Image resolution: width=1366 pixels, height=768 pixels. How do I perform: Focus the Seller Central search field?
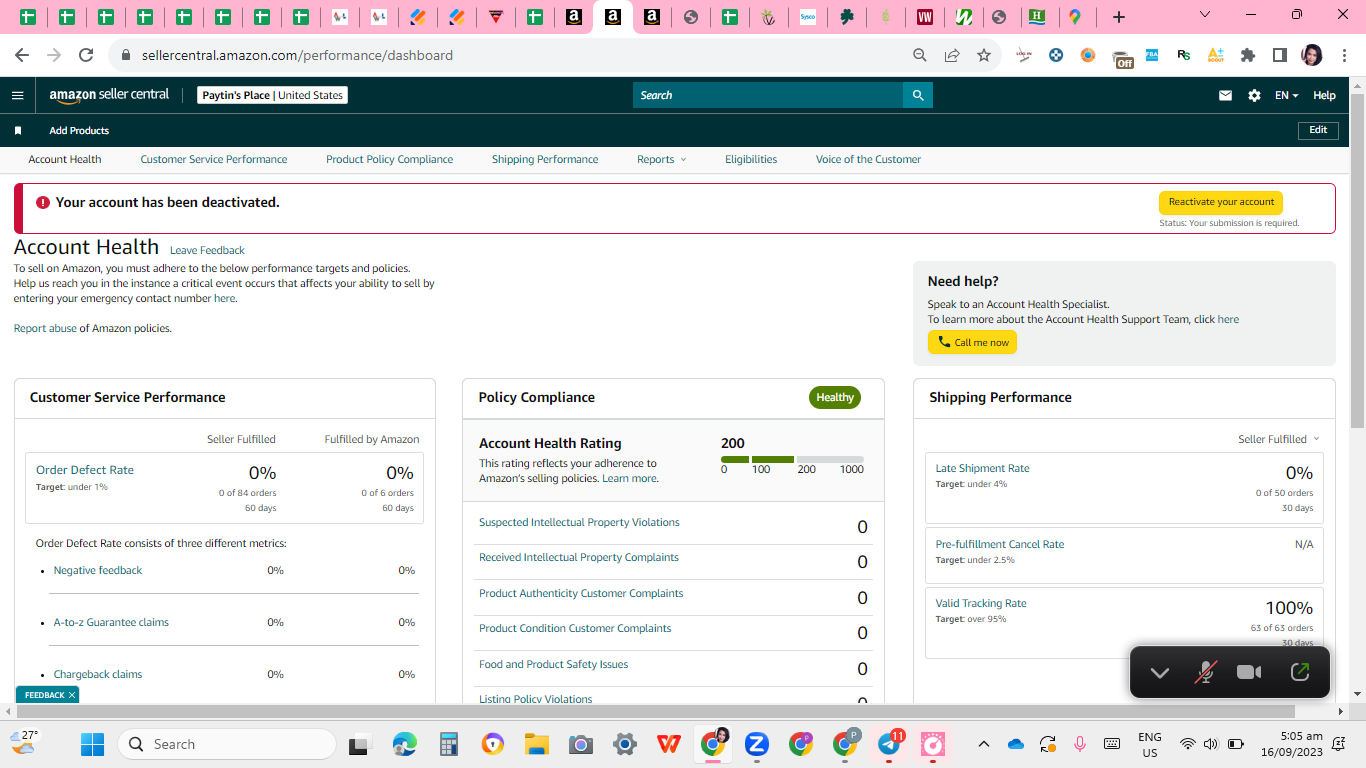(x=768, y=95)
